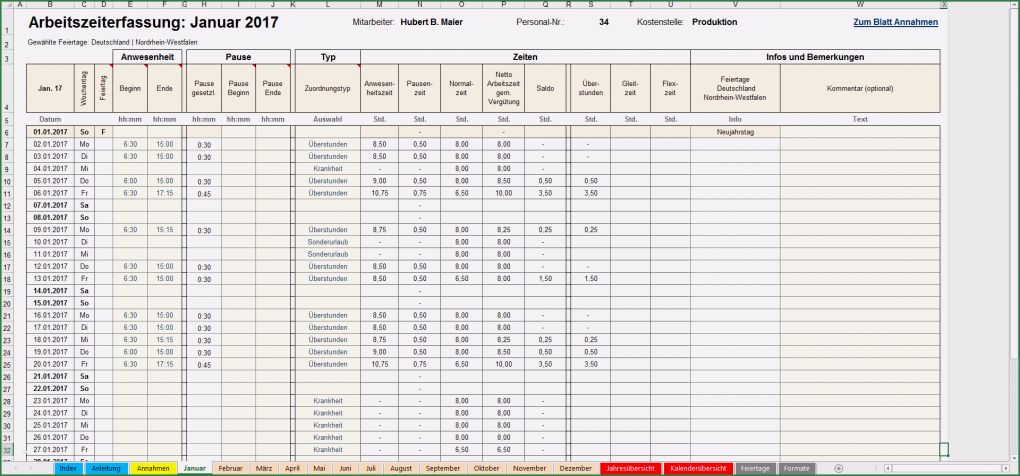Open the Juli sheet tab
This screenshot has width=1020, height=476.
click(371, 468)
